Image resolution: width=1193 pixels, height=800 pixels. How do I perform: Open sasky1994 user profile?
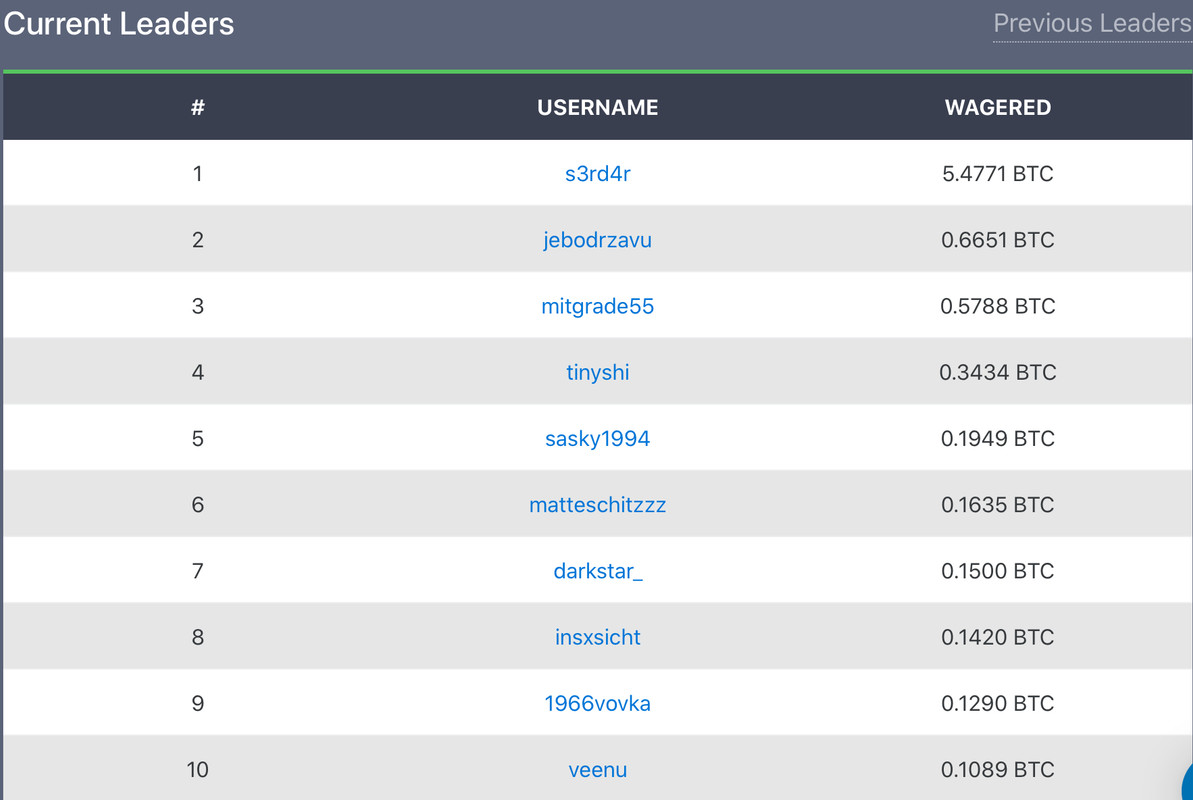point(598,438)
